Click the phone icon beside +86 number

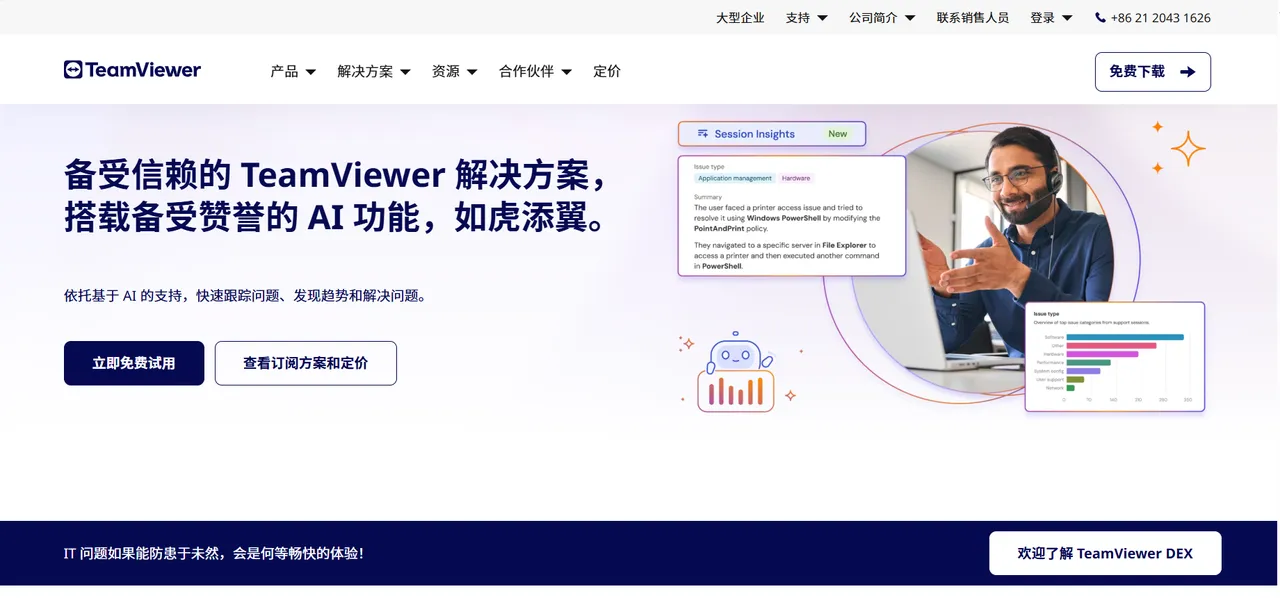1101,18
